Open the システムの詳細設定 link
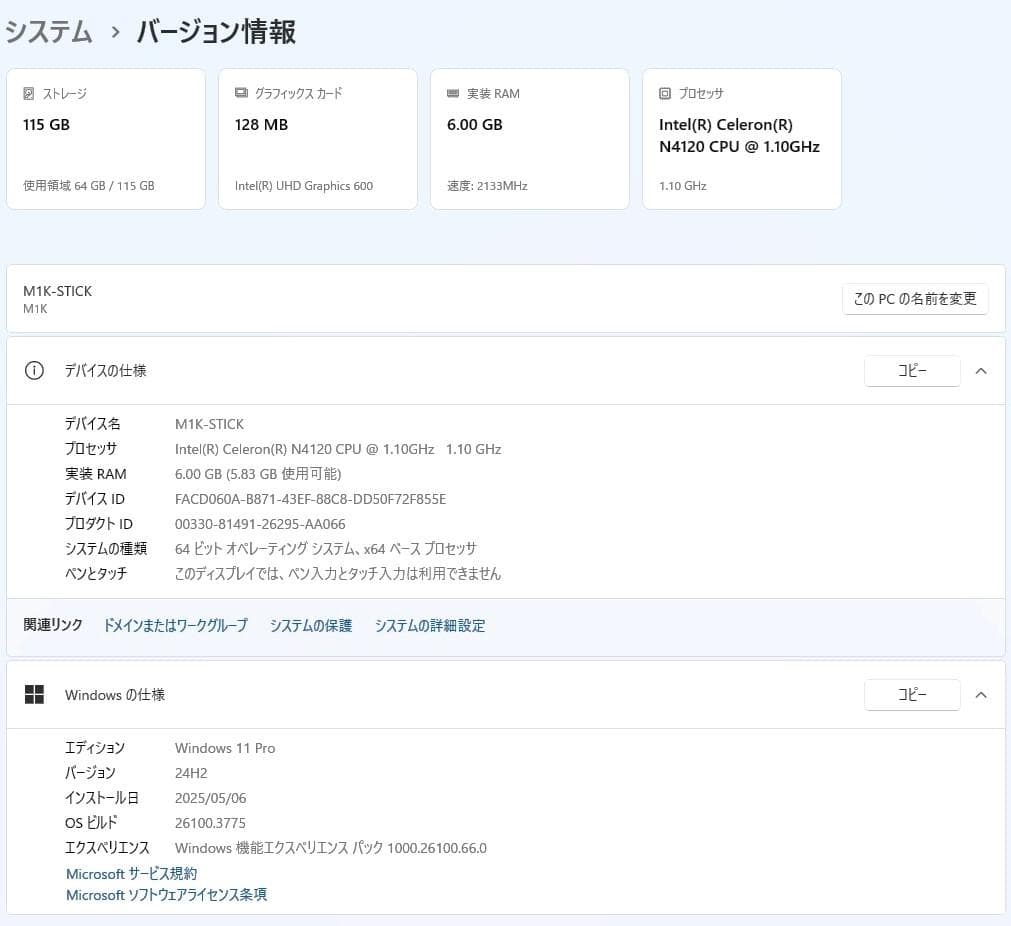This screenshot has height=926, width=1011. [429, 624]
